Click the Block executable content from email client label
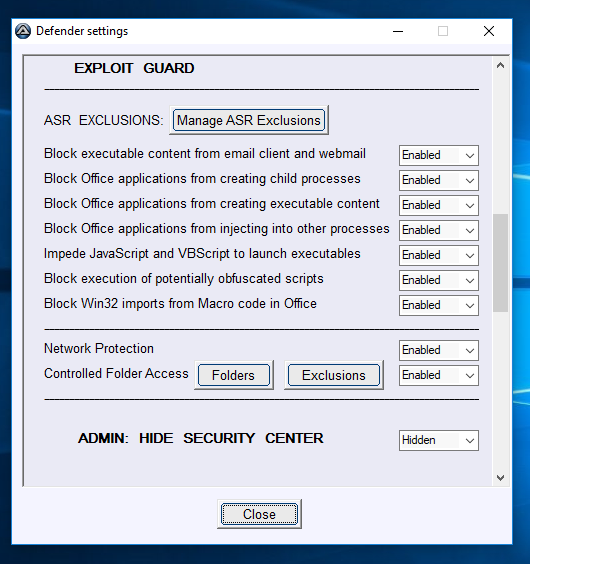This screenshot has width=614, height=564. pos(205,154)
